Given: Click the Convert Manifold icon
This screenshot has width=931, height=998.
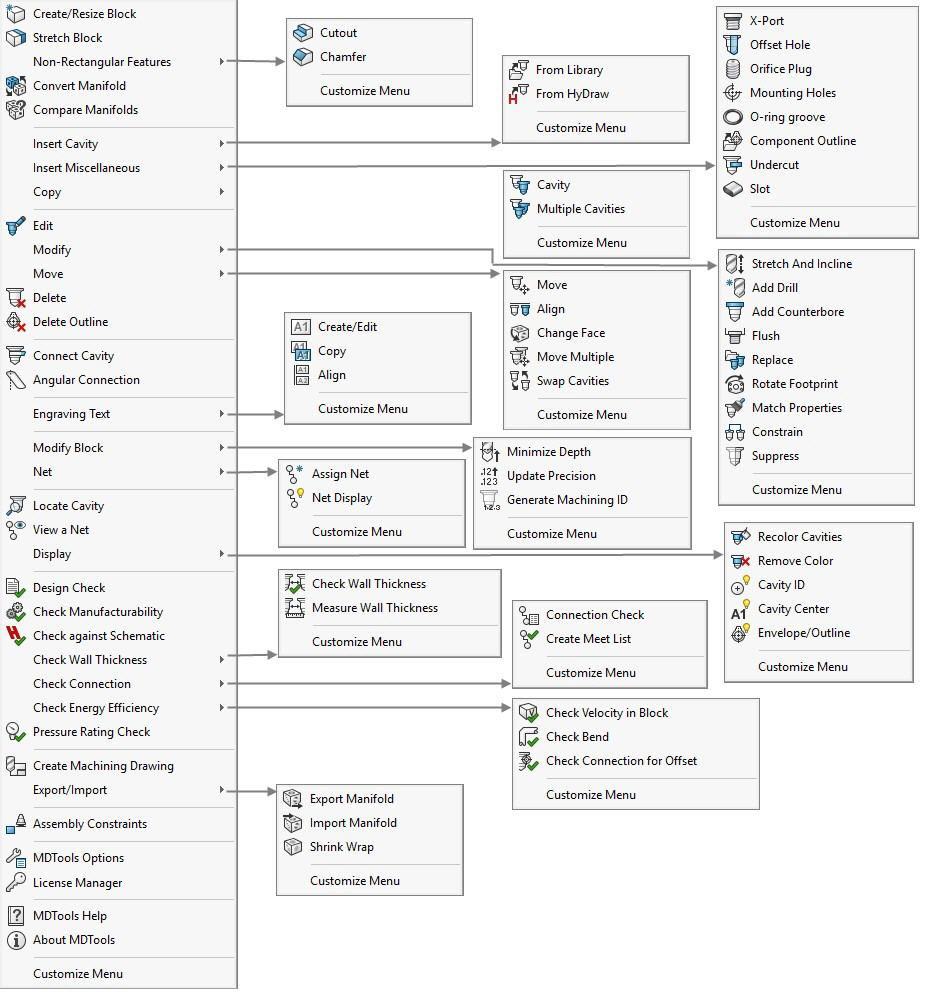Looking at the screenshot, I should coord(15,86).
